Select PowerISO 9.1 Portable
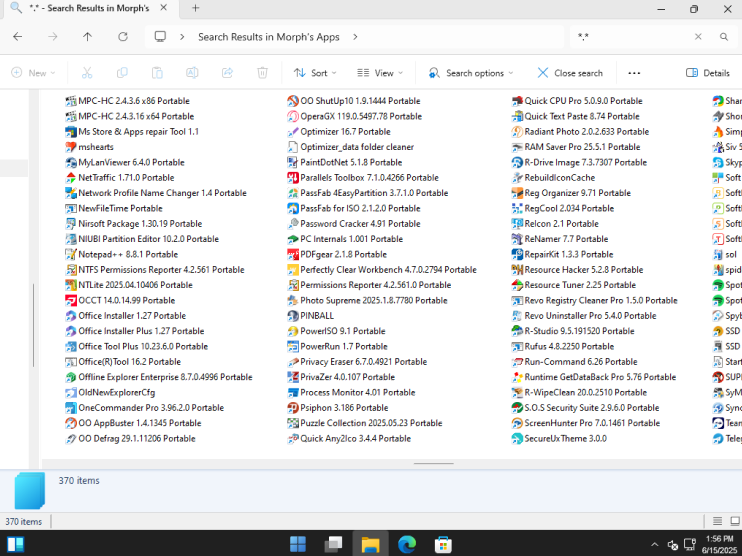 [336, 331]
